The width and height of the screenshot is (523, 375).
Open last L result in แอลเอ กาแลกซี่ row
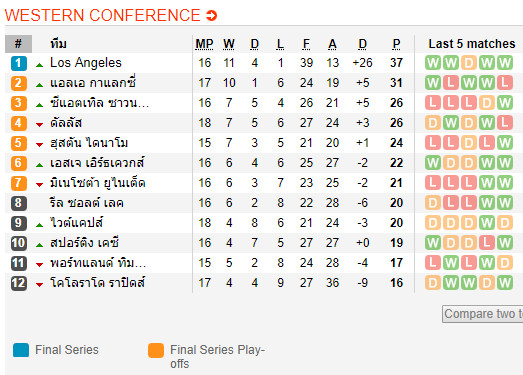point(505,83)
